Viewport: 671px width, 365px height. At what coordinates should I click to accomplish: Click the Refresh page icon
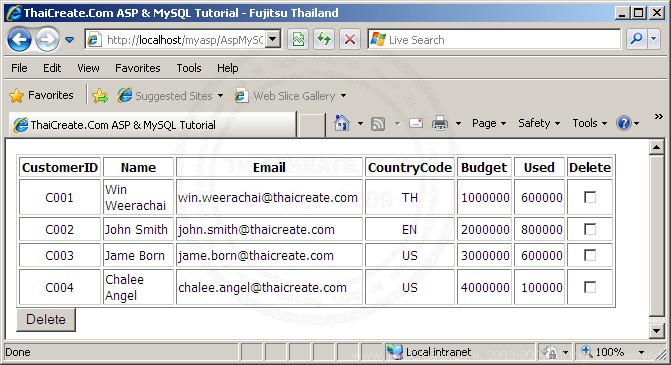point(324,40)
